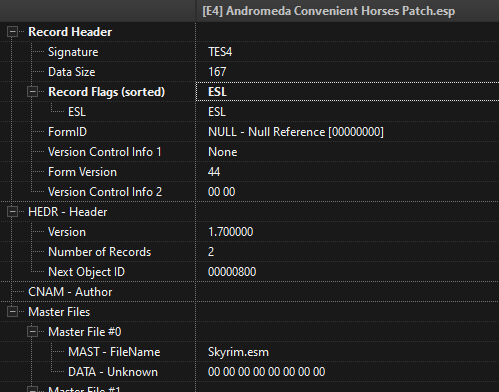The width and height of the screenshot is (499, 392).
Task: Select the HEDR - Header label
Action: (x=68, y=212)
